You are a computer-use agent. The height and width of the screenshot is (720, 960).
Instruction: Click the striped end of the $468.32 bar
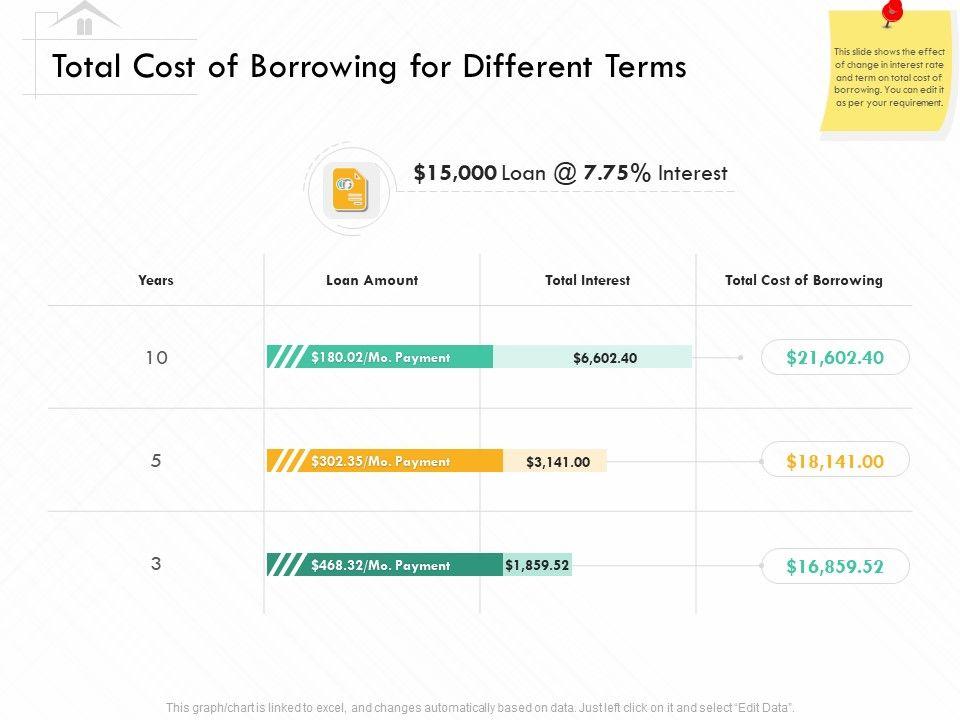(285, 565)
